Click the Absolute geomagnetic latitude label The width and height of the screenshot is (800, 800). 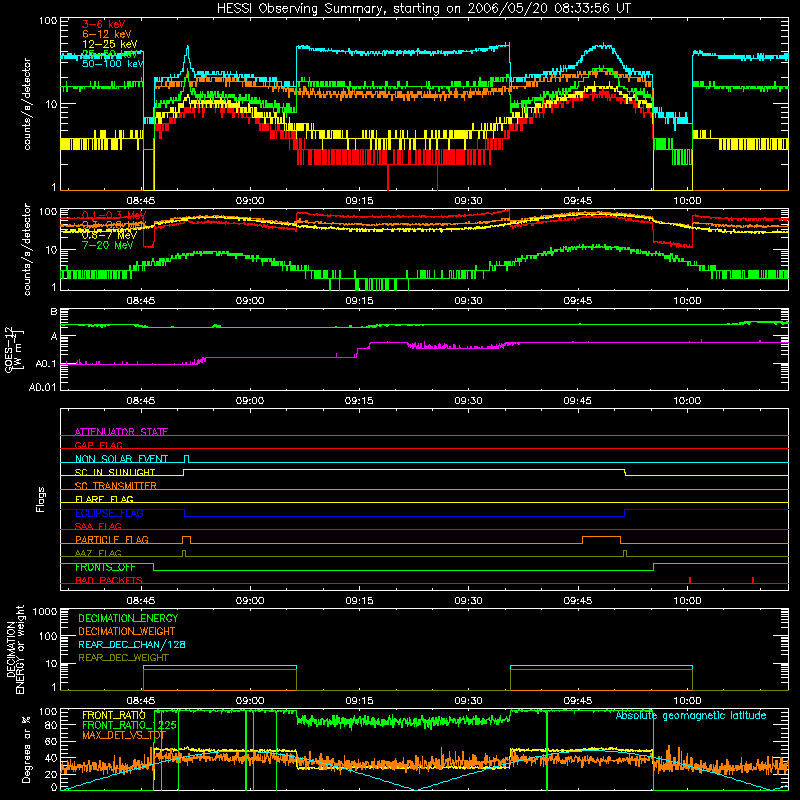tap(691, 715)
